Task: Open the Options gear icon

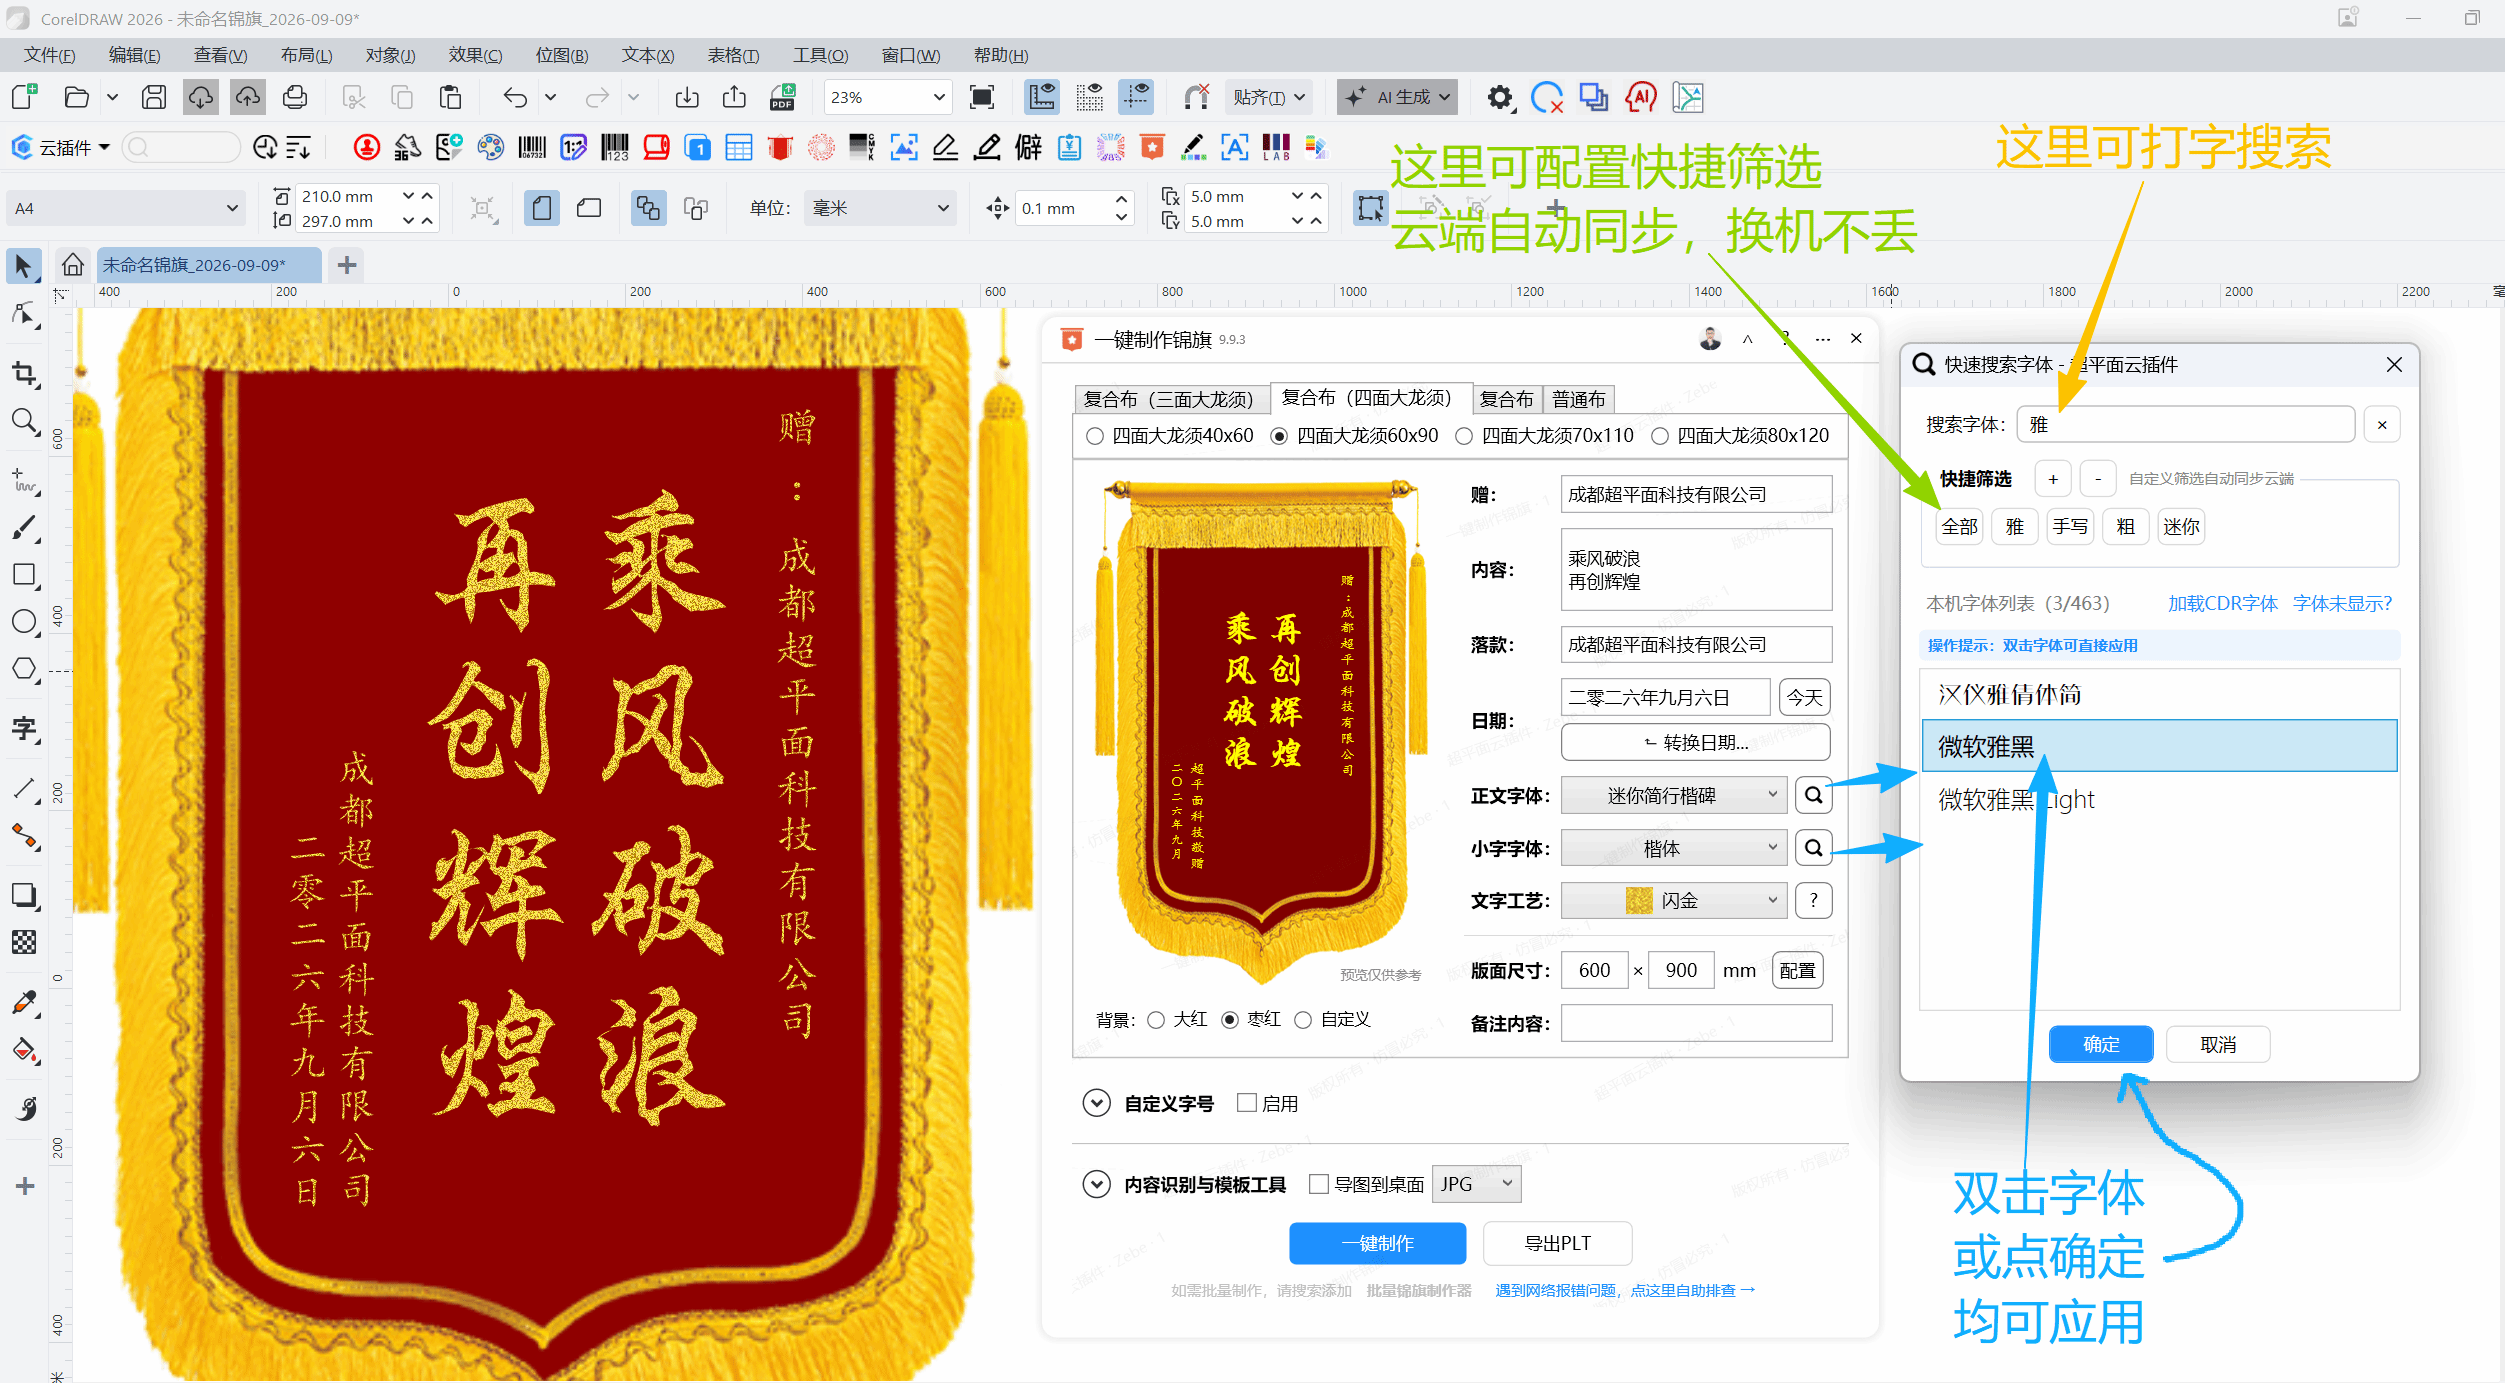Action: point(1499,97)
